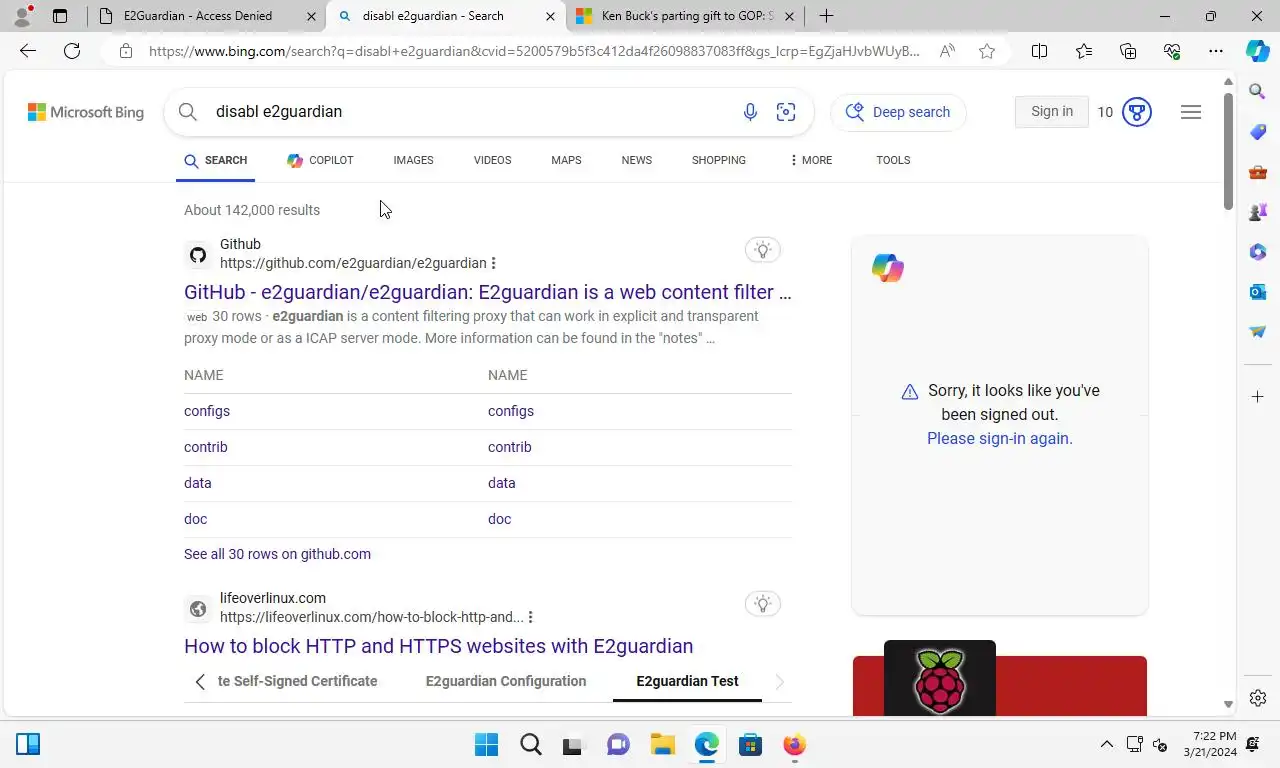
Task: Open Browser essentials heart icon
Action: point(1172,51)
